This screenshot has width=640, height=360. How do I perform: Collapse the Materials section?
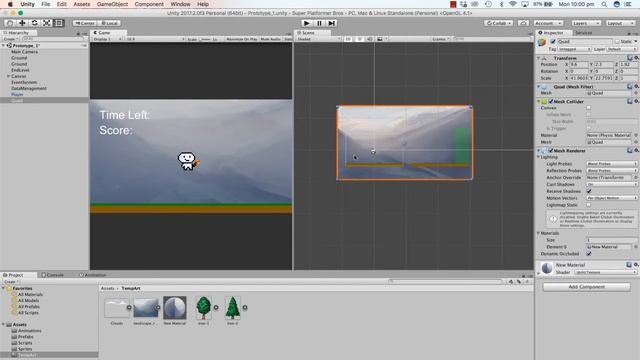538,233
